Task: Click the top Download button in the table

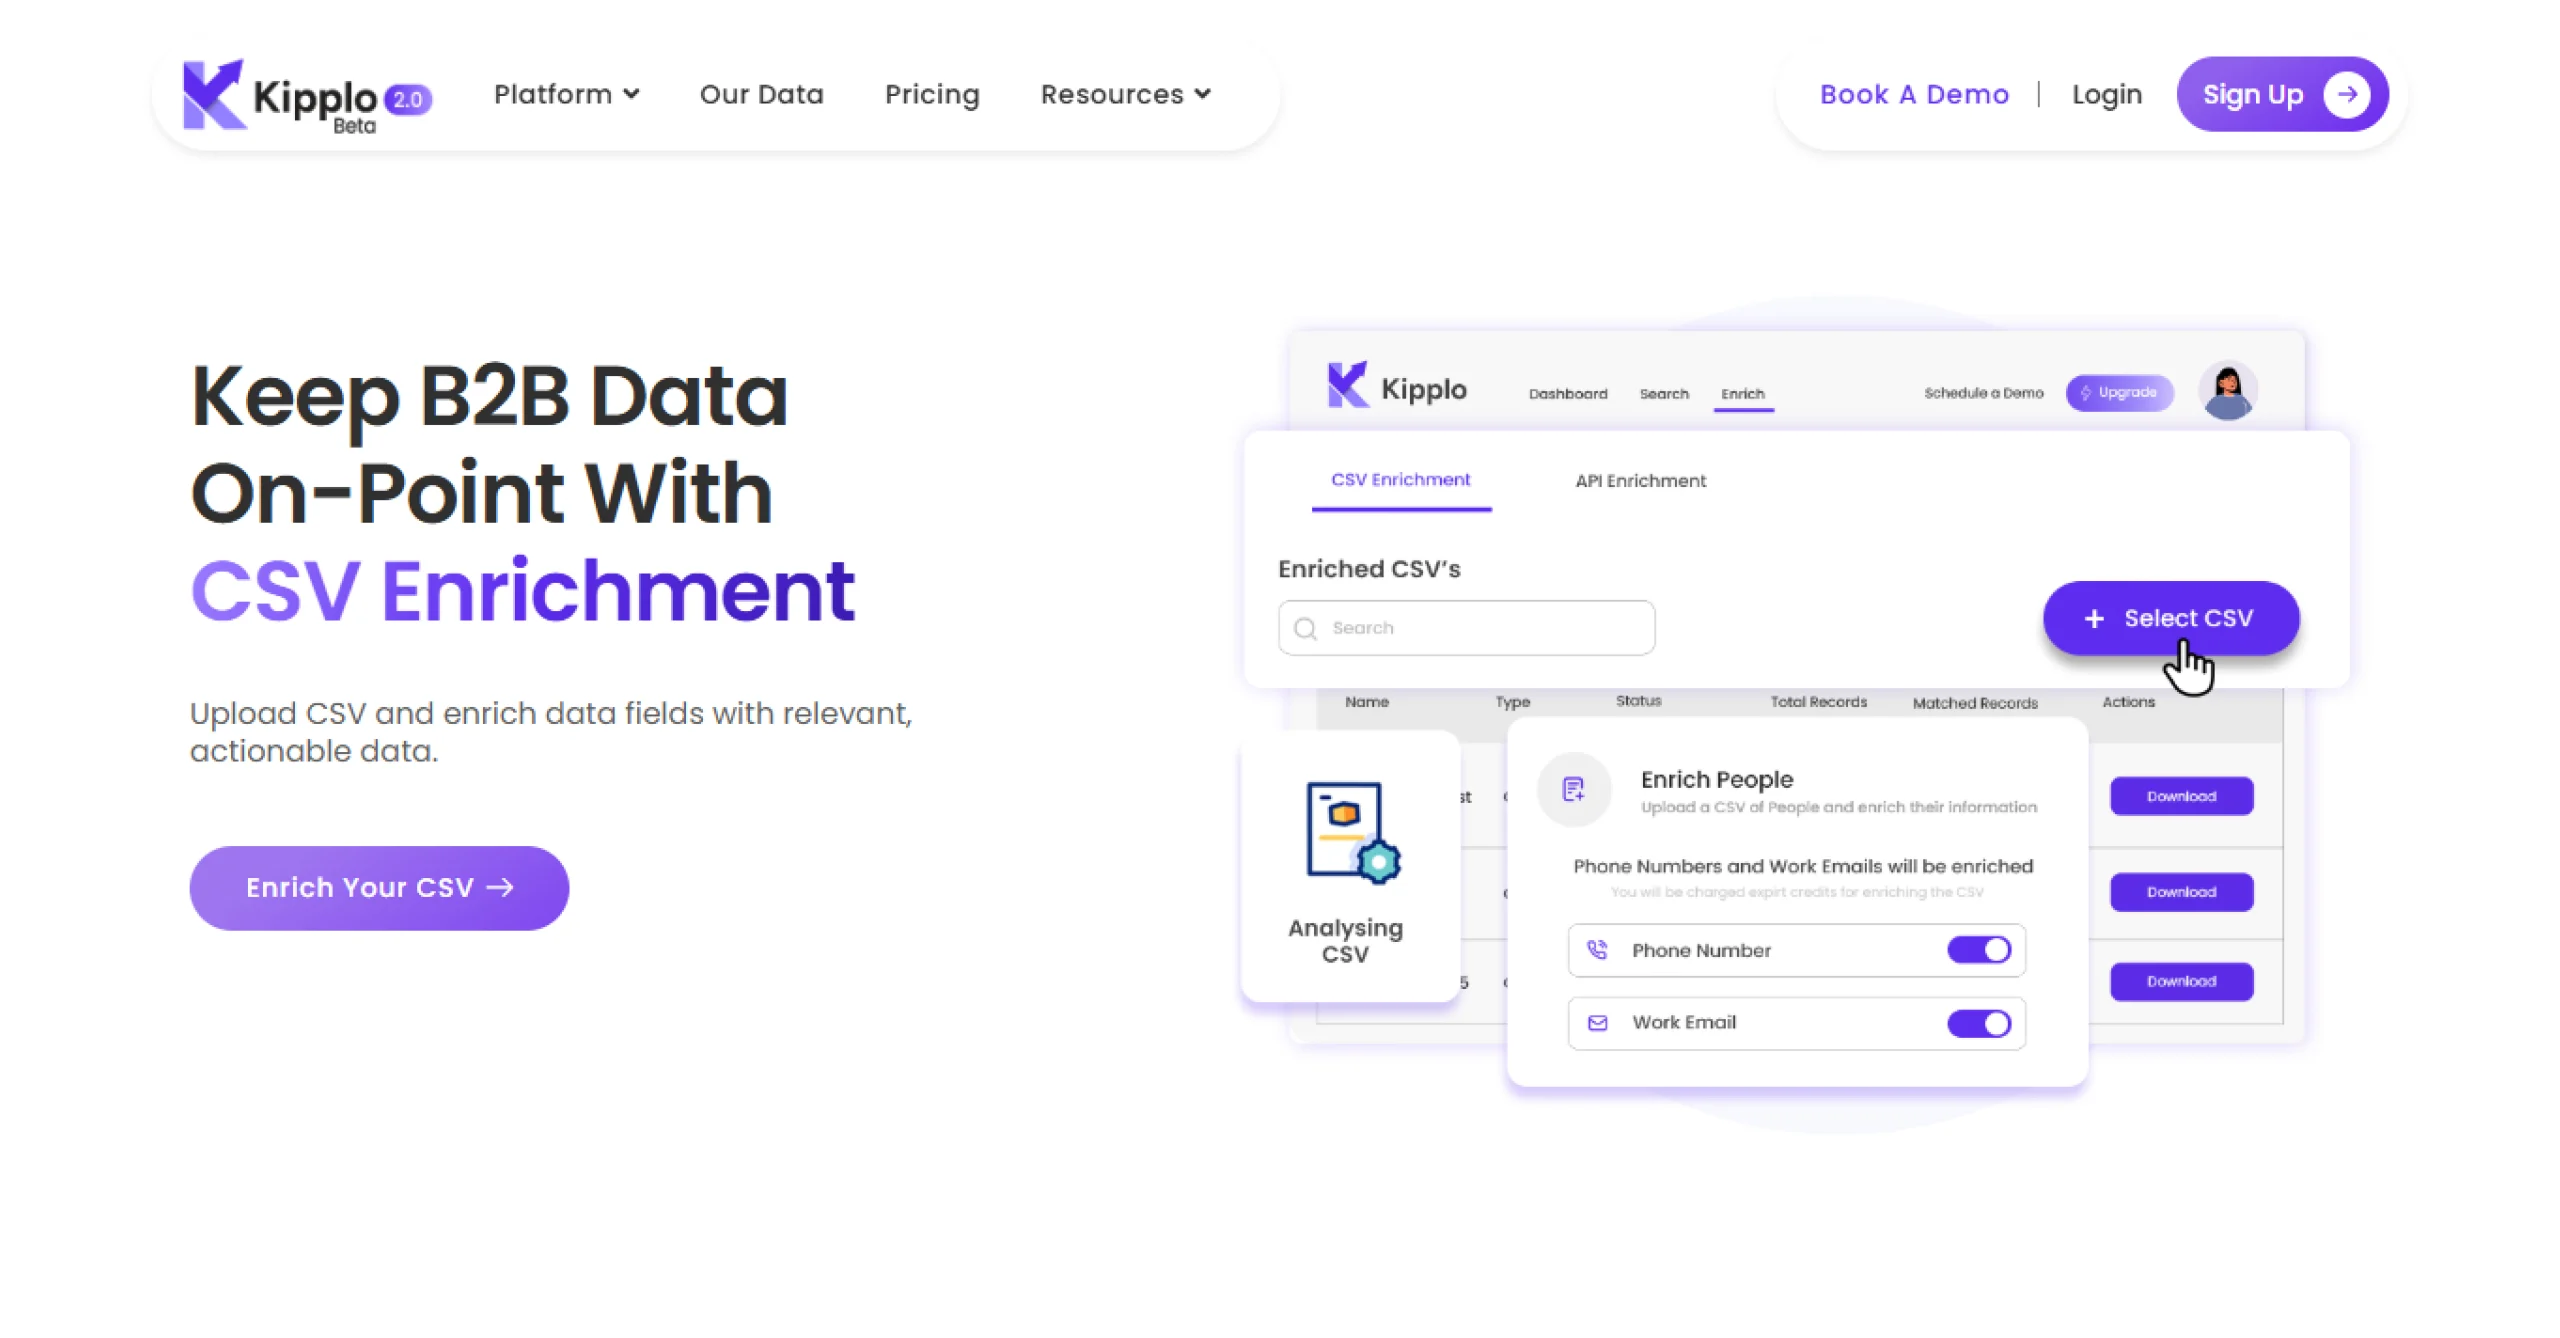Action: click(x=2181, y=795)
